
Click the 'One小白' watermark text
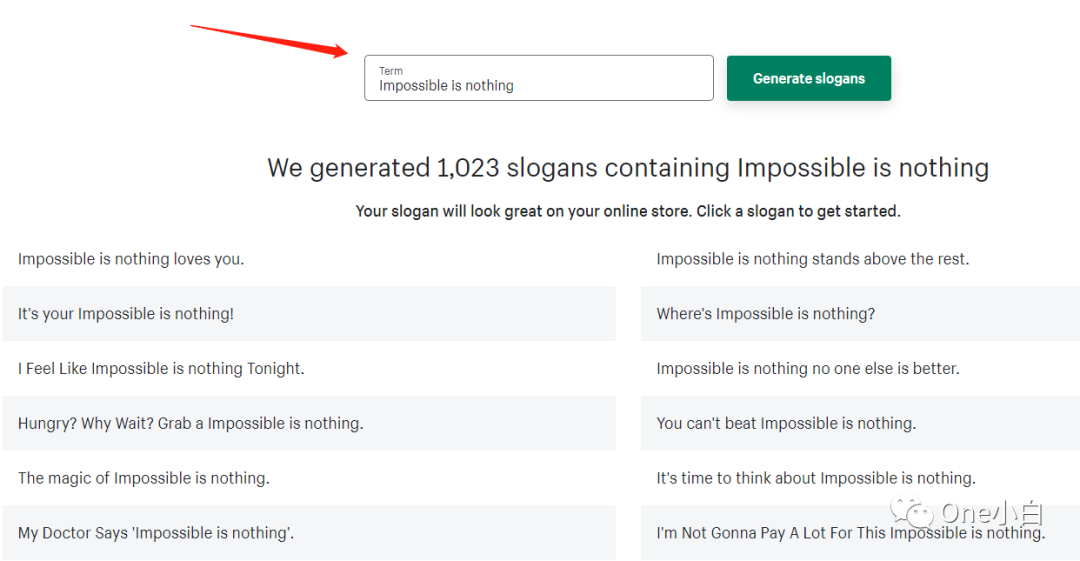click(x=991, y=514)
